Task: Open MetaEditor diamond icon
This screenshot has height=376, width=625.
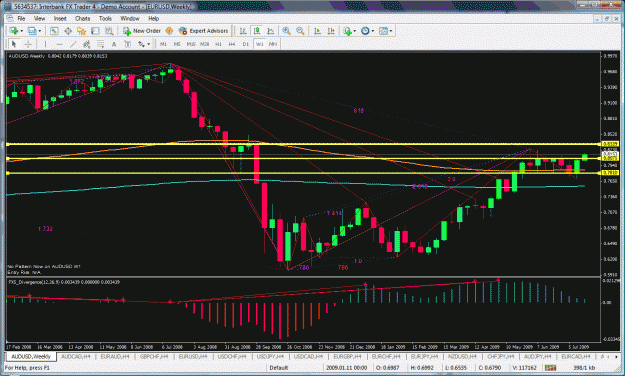Action: coord(169,31)
